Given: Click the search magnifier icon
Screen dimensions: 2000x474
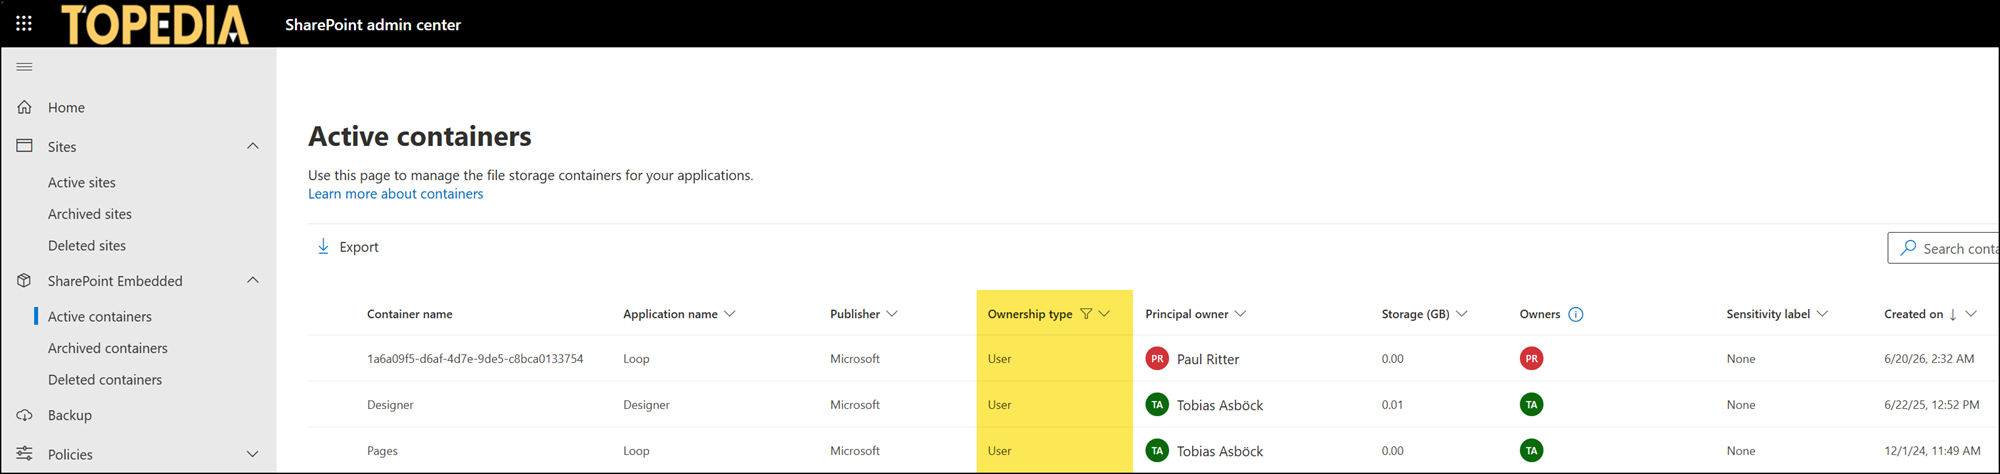Looking at the screenshot, I should coord(1908,248).
